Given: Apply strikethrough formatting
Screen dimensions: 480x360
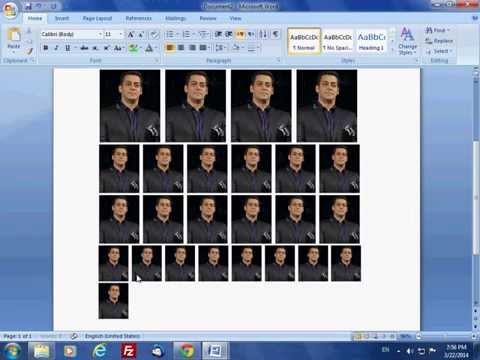Looking at the screenshot, I should coord(84,48).
